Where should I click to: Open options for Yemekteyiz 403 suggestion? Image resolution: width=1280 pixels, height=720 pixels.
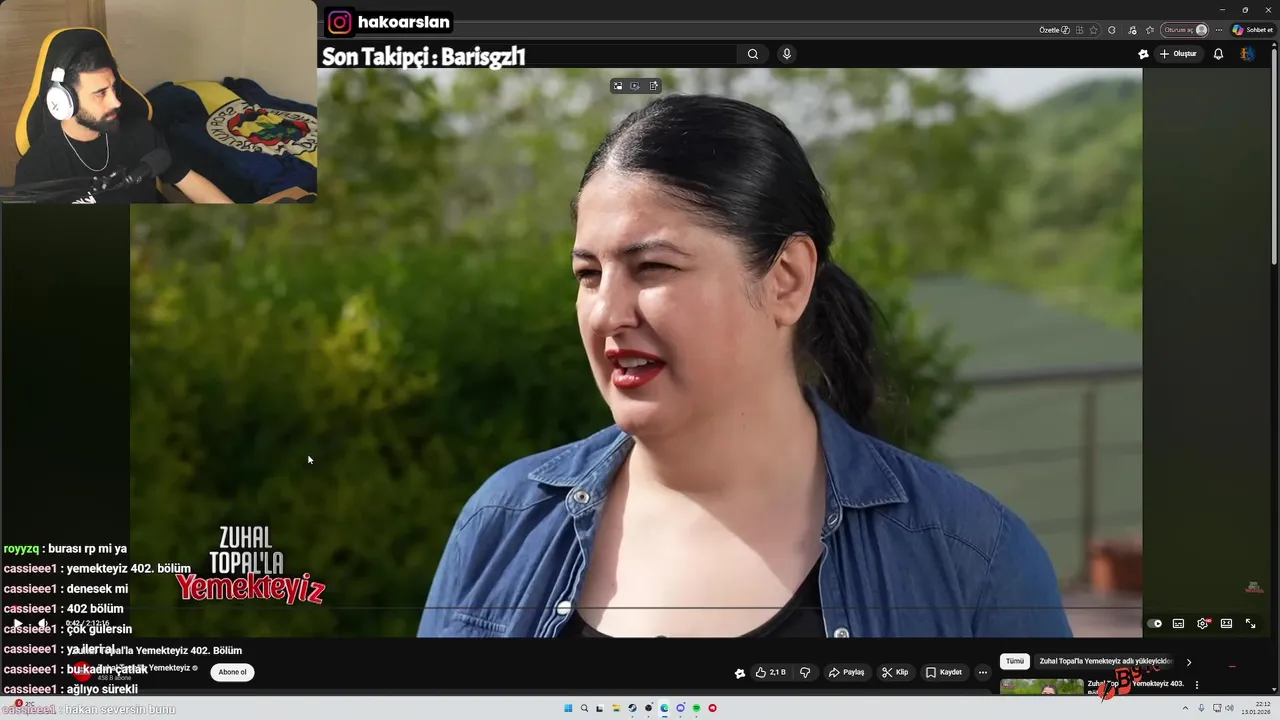[x=1197, y=685]
